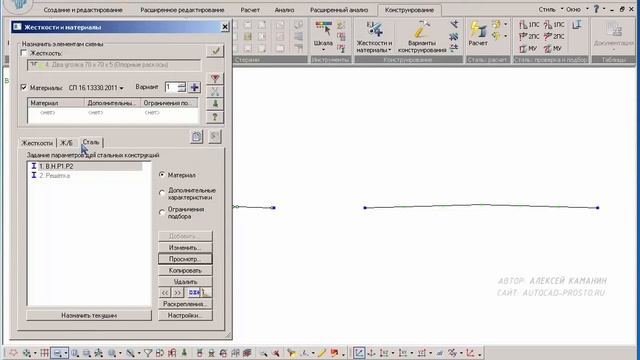Select Ограничения подбора radio button
640x360 pixels.
162,212
